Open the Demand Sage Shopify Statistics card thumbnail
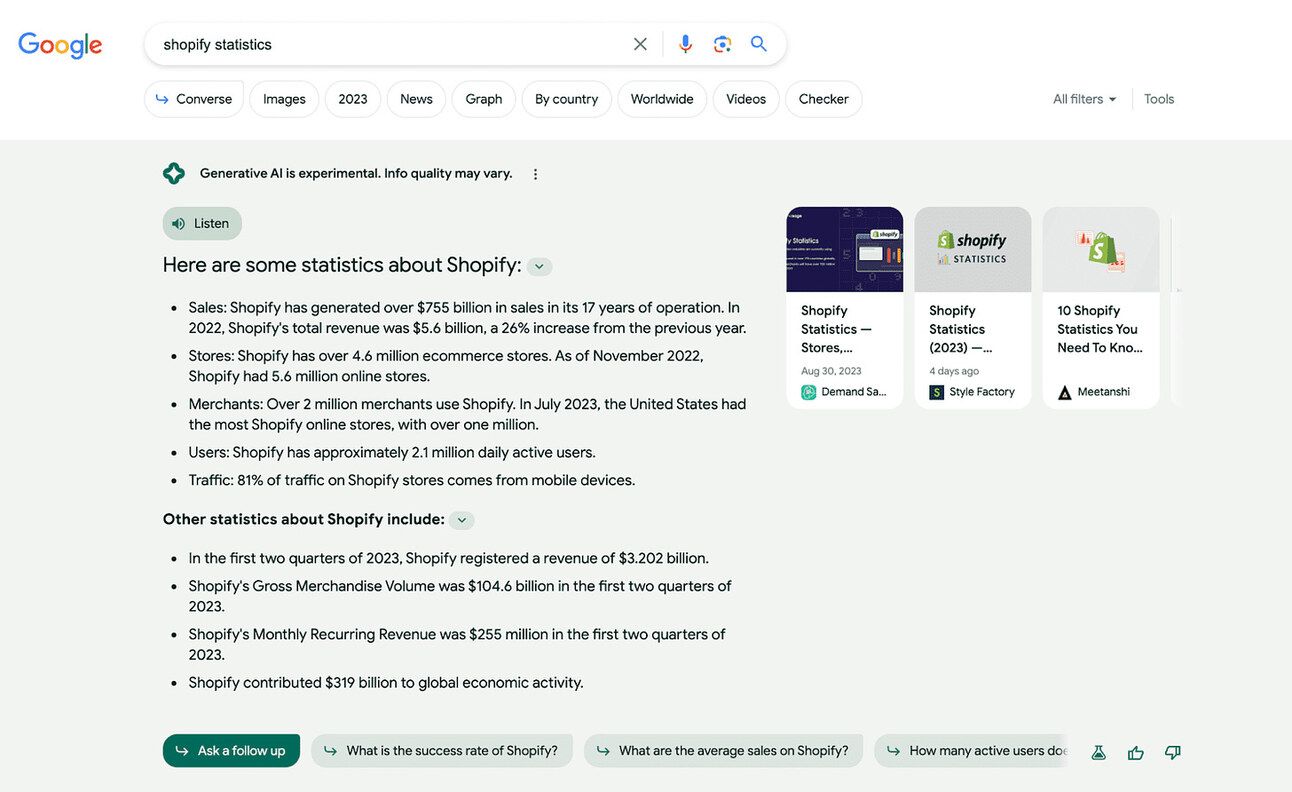 [x=845, y=249]
